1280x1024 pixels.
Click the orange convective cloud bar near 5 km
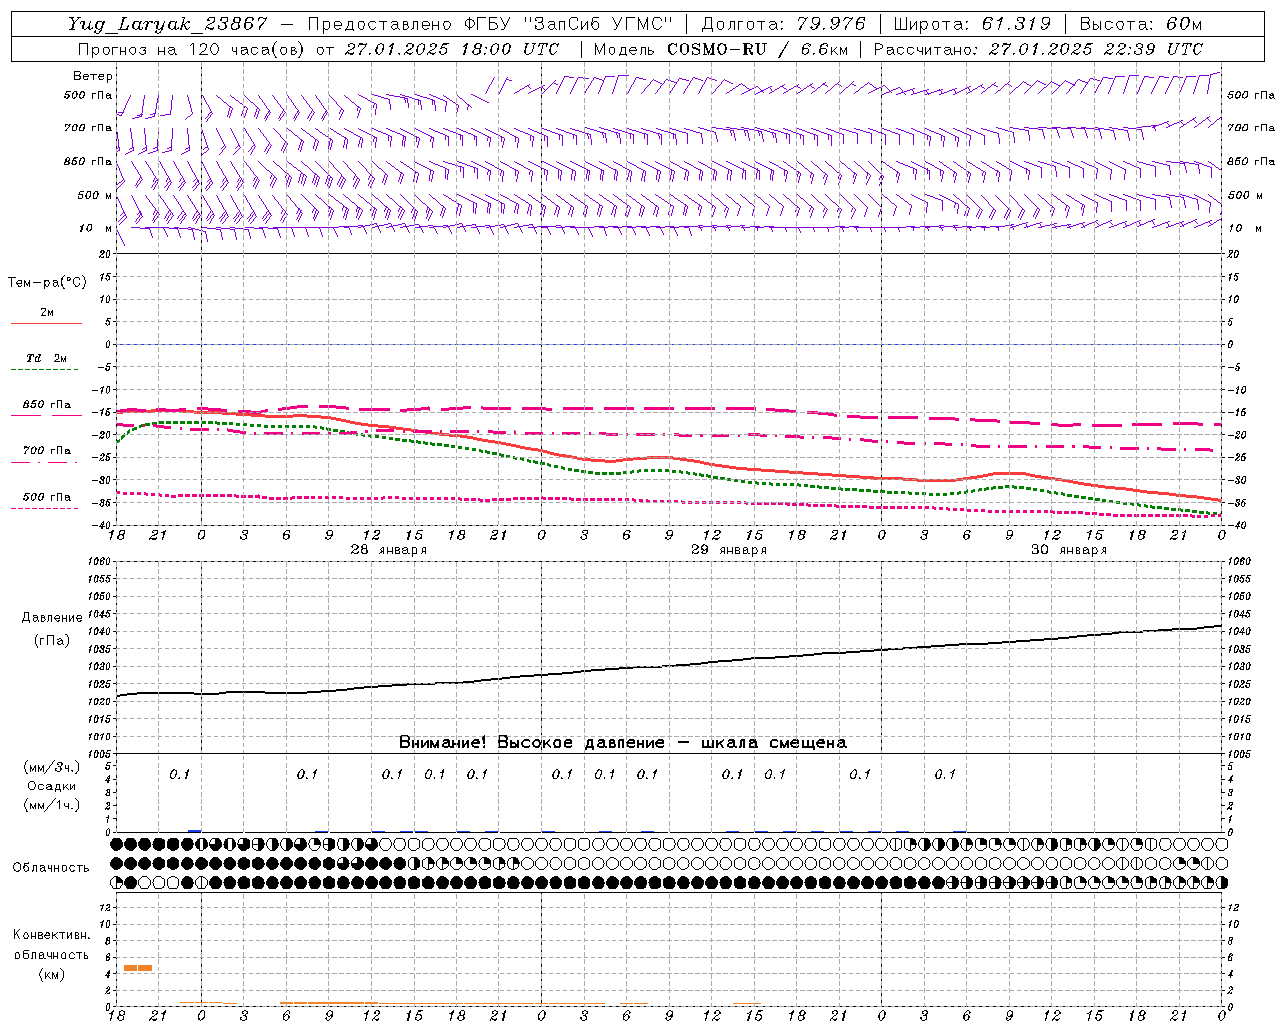tap(138, 967)
